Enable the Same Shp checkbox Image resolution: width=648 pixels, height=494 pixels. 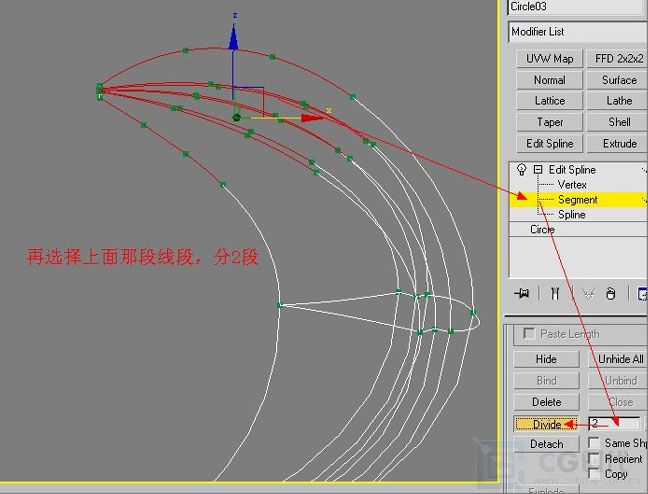click(x=594, y=443)
